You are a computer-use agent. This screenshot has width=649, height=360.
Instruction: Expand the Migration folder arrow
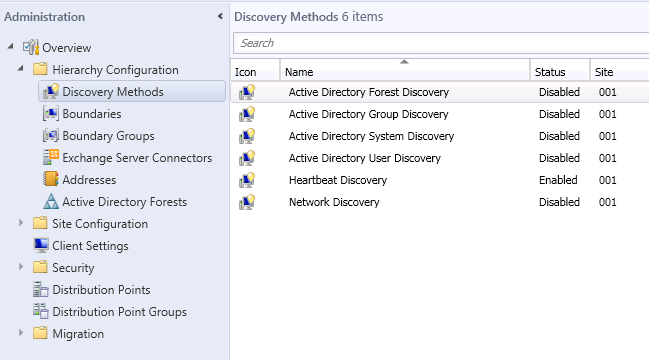click(21, 333)
